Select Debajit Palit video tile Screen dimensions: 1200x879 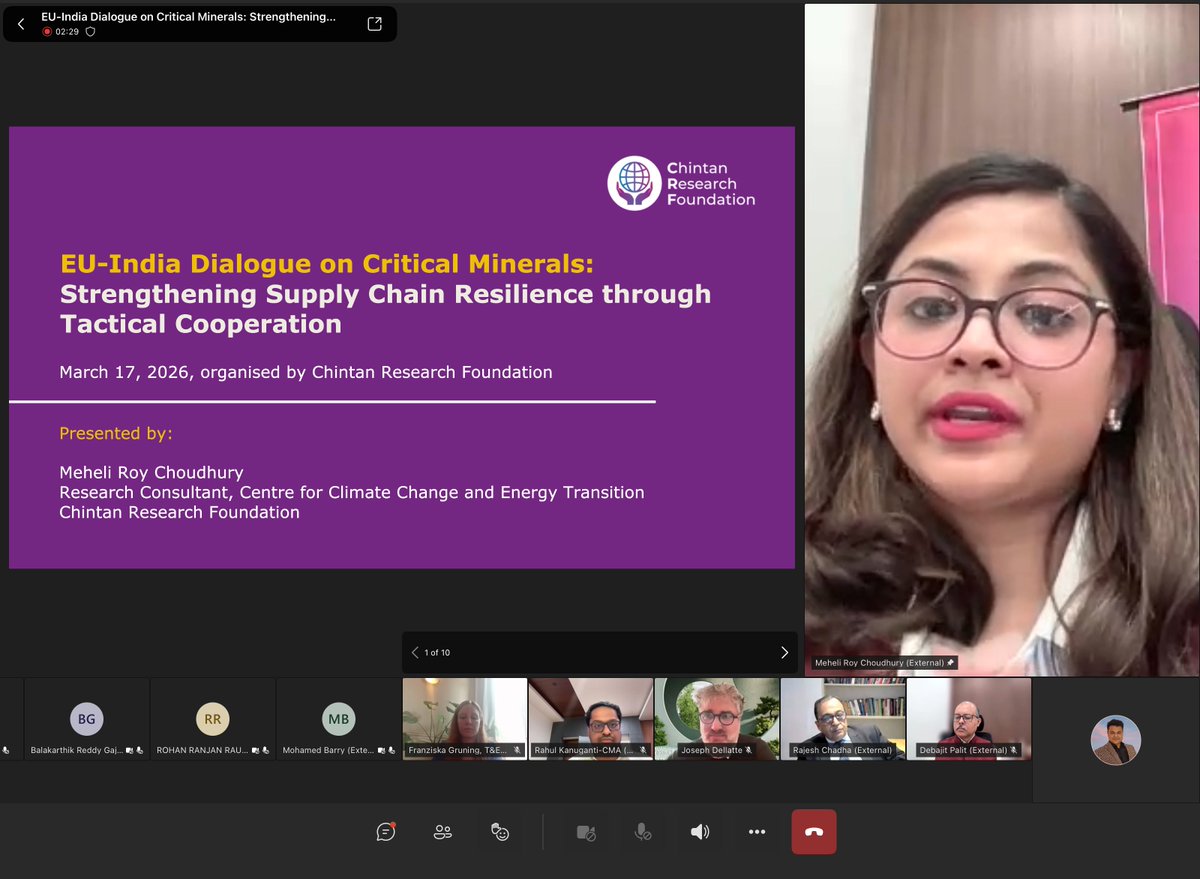tap(969, 719)
